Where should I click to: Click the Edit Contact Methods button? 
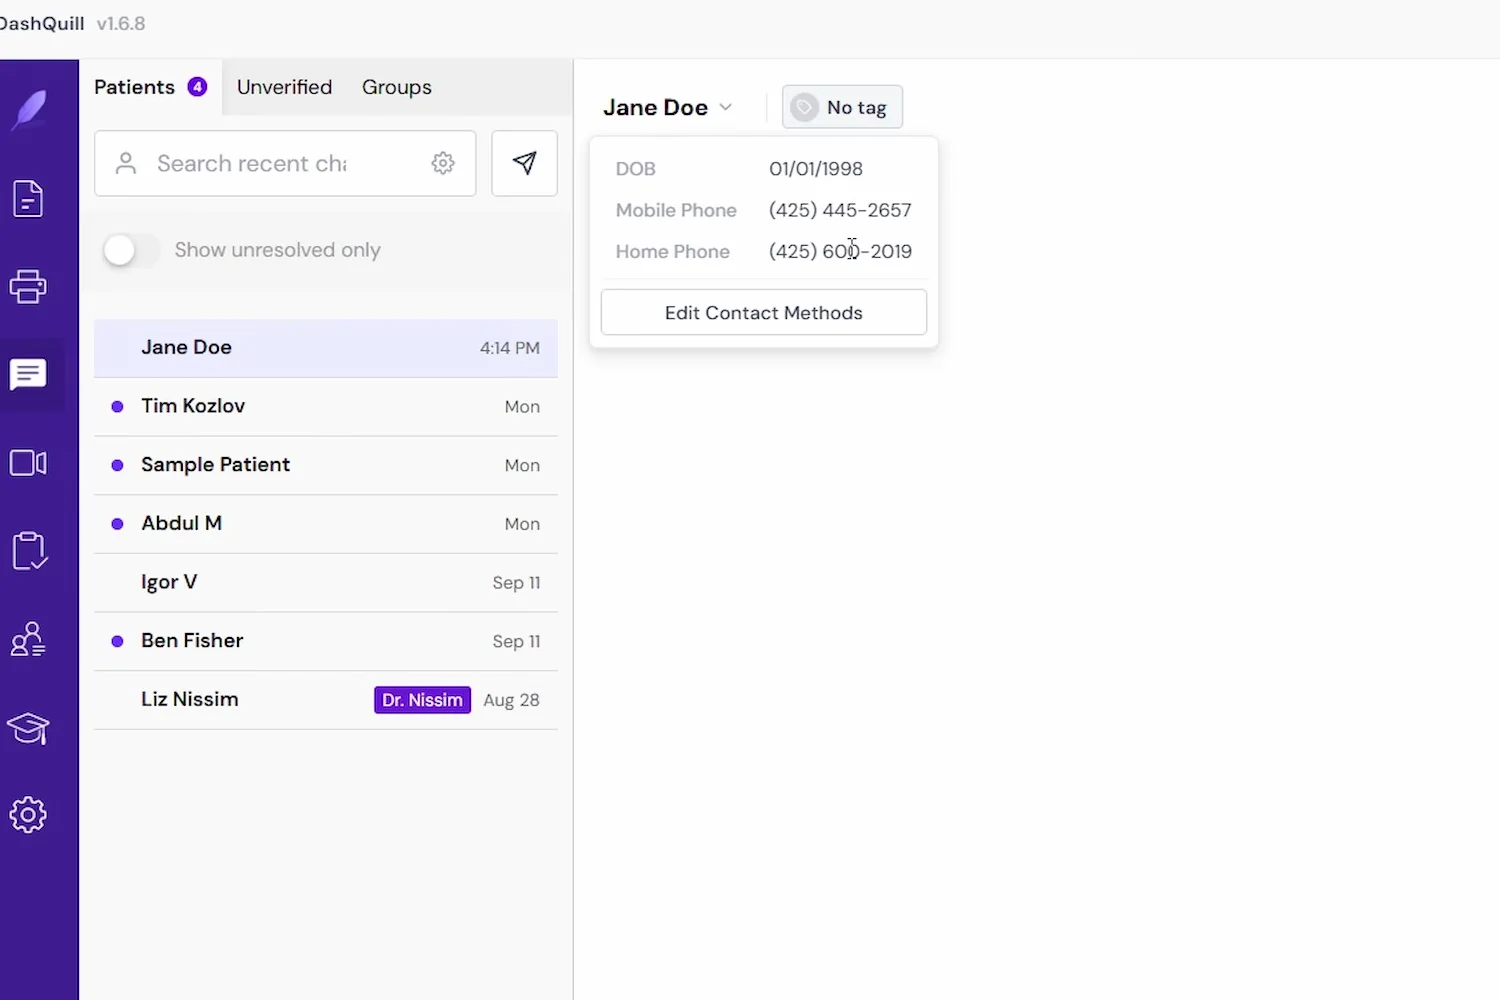coord(764,313)
